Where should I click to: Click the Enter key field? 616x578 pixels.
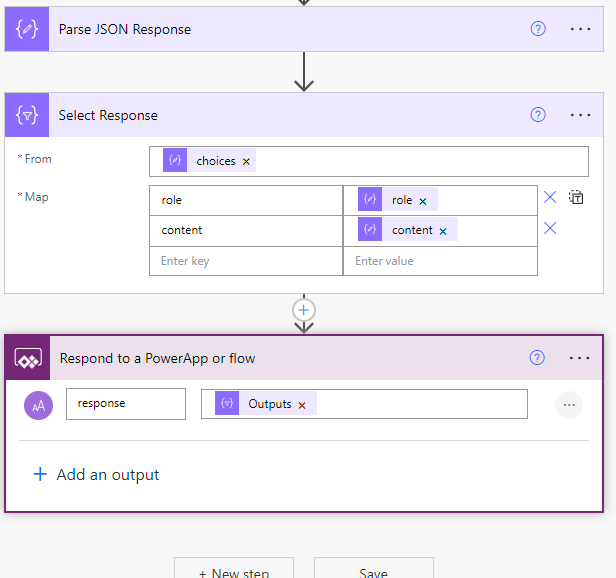pyautogui.click(x=246, y=261)
